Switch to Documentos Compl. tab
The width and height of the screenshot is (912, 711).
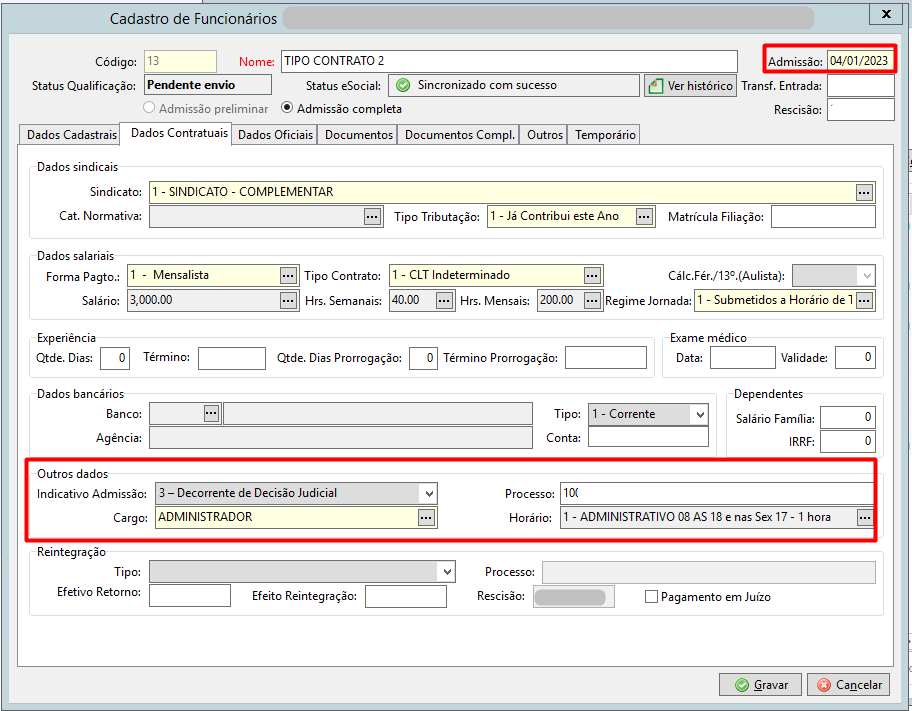(459, 135)
